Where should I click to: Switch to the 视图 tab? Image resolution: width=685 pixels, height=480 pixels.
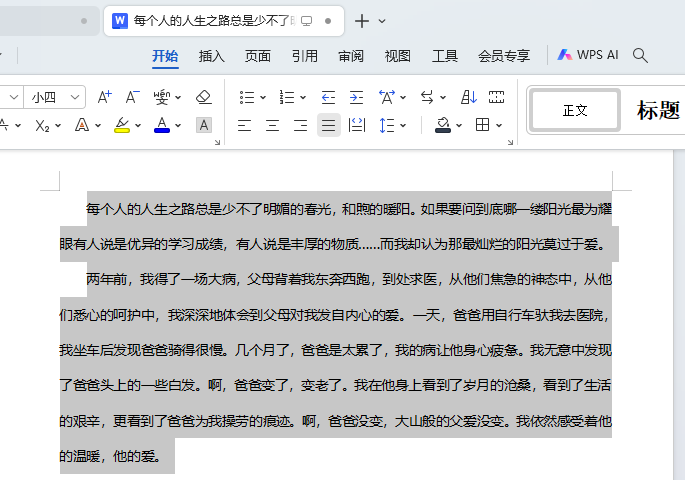point(398,56)
